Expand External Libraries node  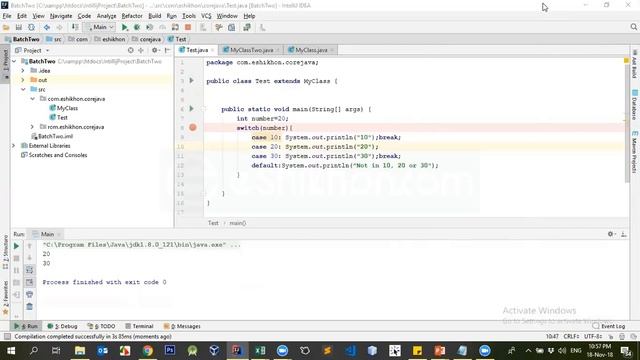point(13,146)
